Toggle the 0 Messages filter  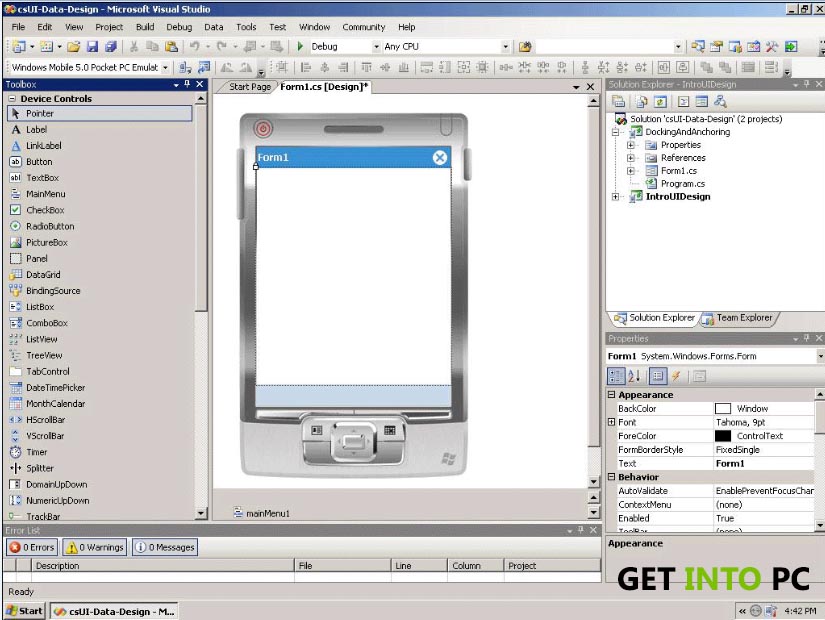[x=165, y=547]
